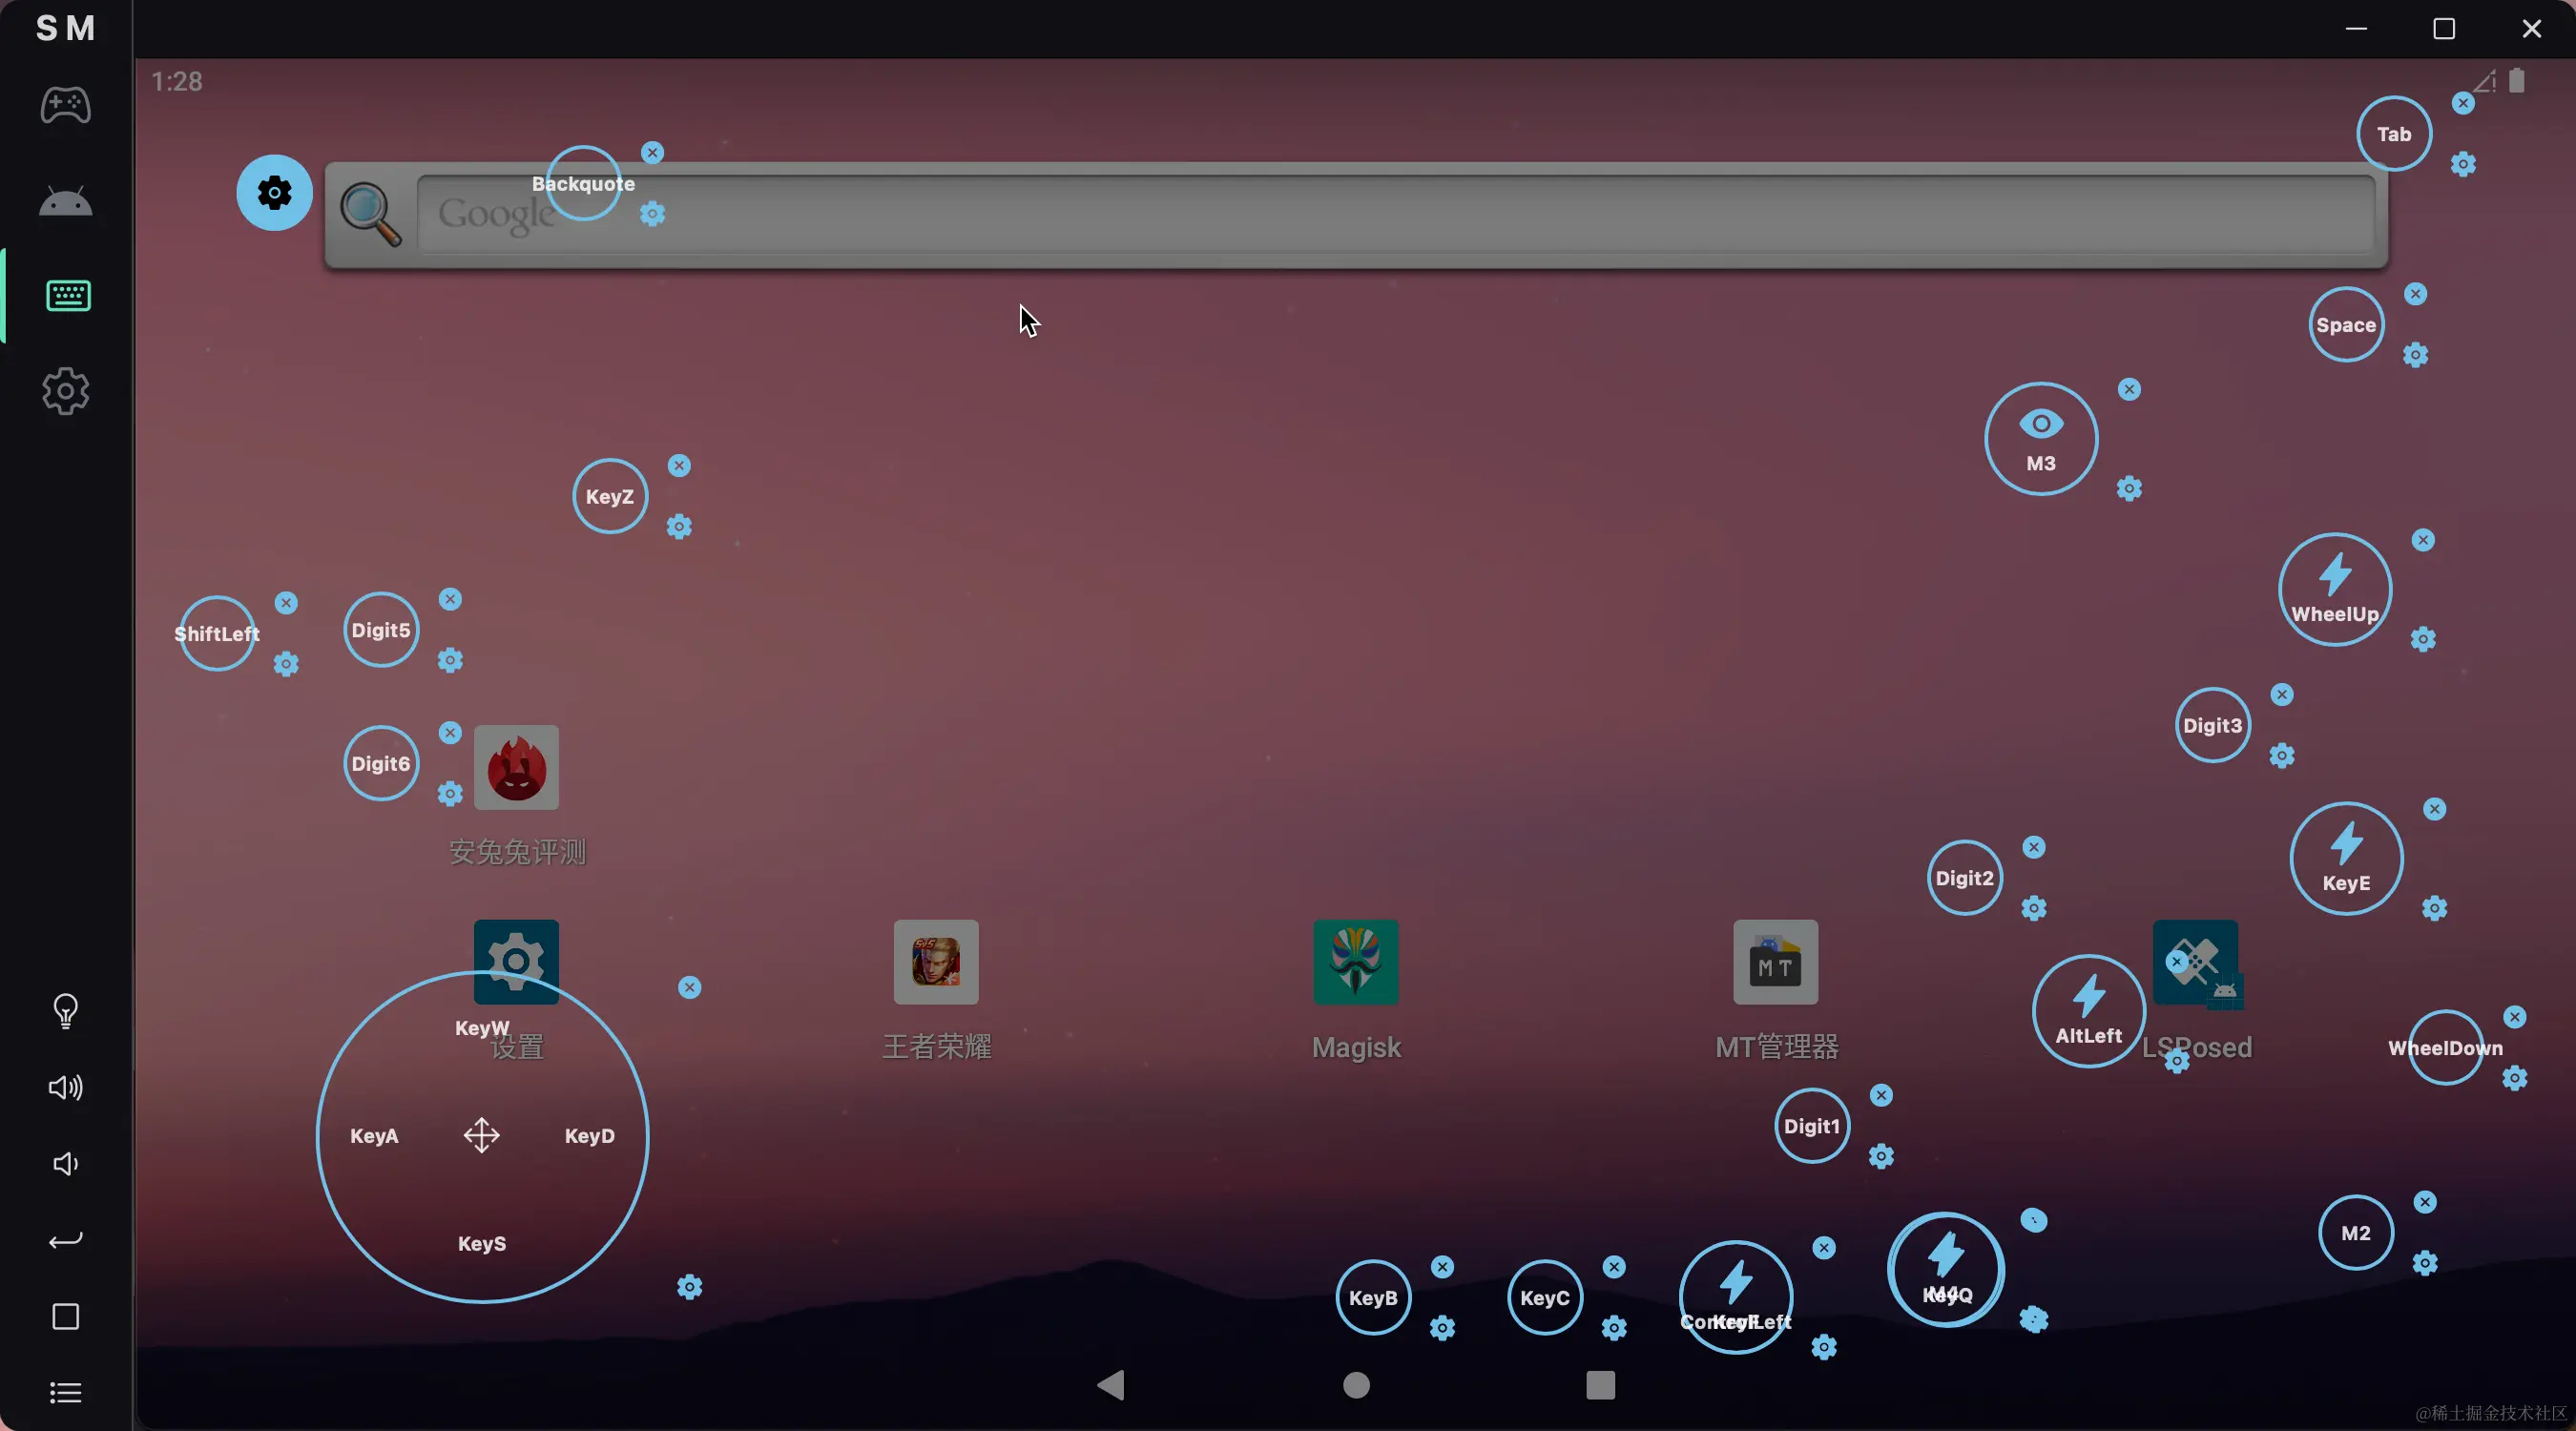This screenshot has height=1431, width=2576.
Task: Click the sidebar menu list icon
Action: [x=66, y=1392]
